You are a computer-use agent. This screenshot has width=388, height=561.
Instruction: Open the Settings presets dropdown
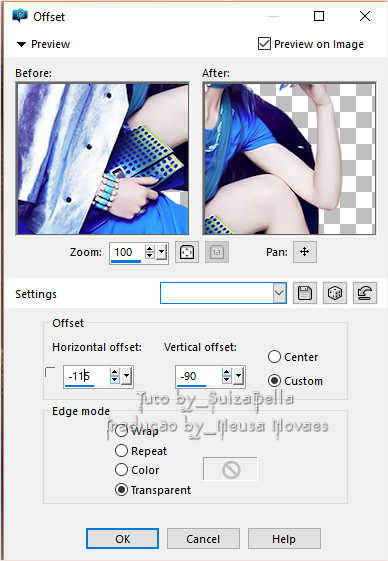(279, 293)
